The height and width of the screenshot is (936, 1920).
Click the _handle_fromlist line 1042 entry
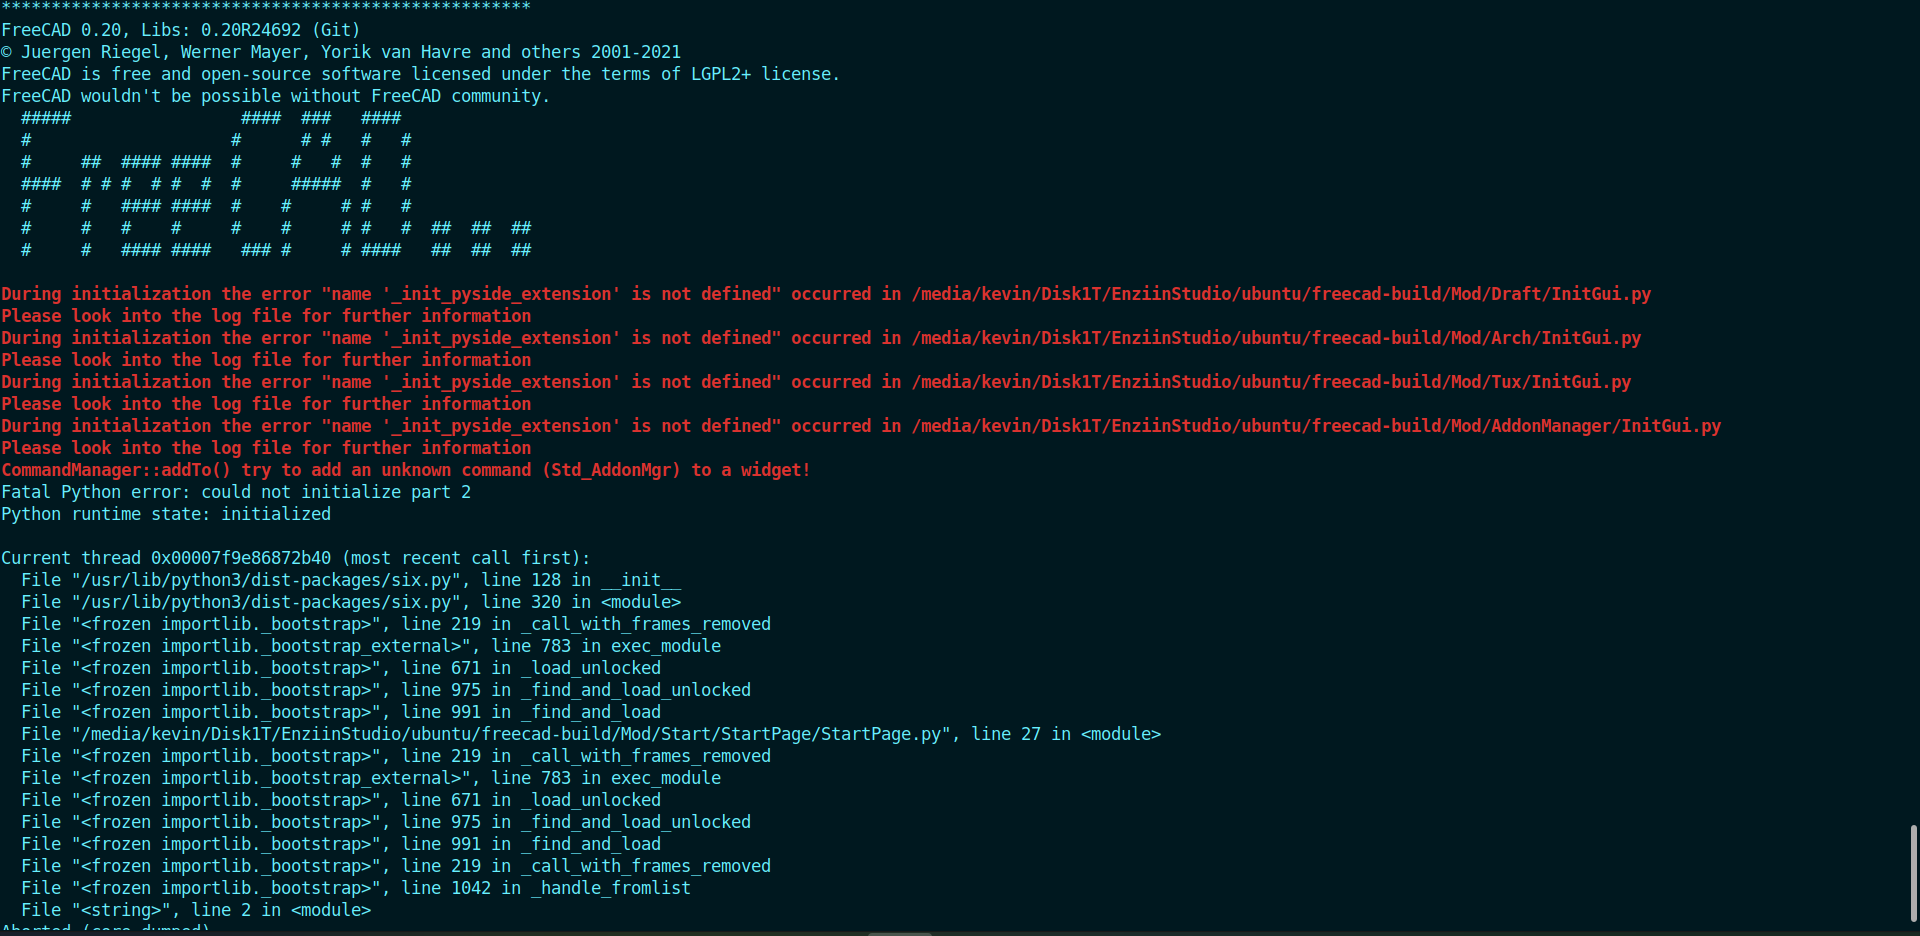pyautogui.click(x=355, y=888)
